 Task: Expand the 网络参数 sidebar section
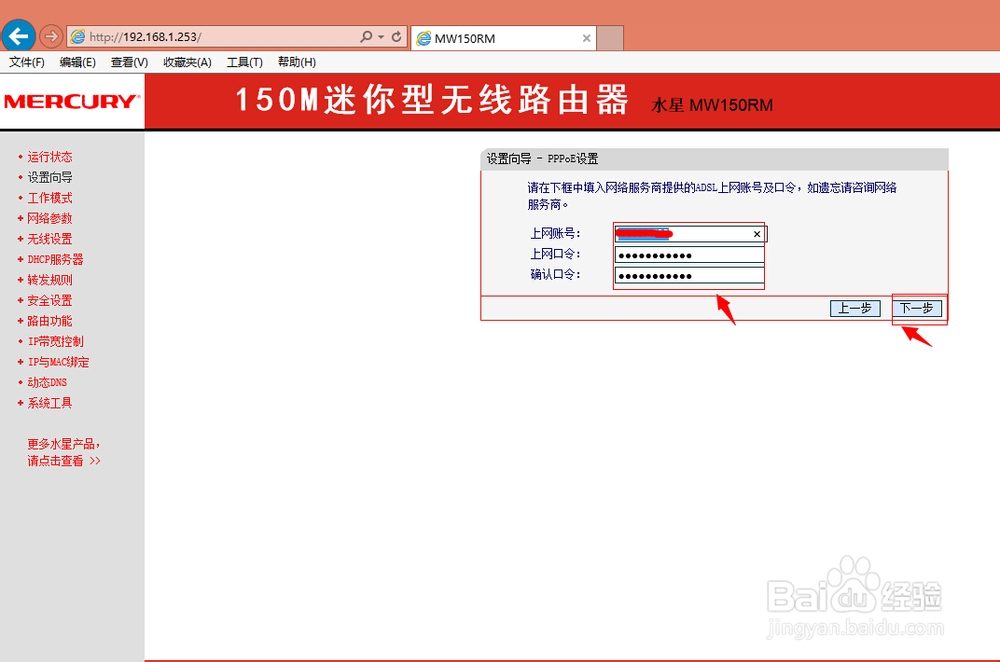point(50,218)
